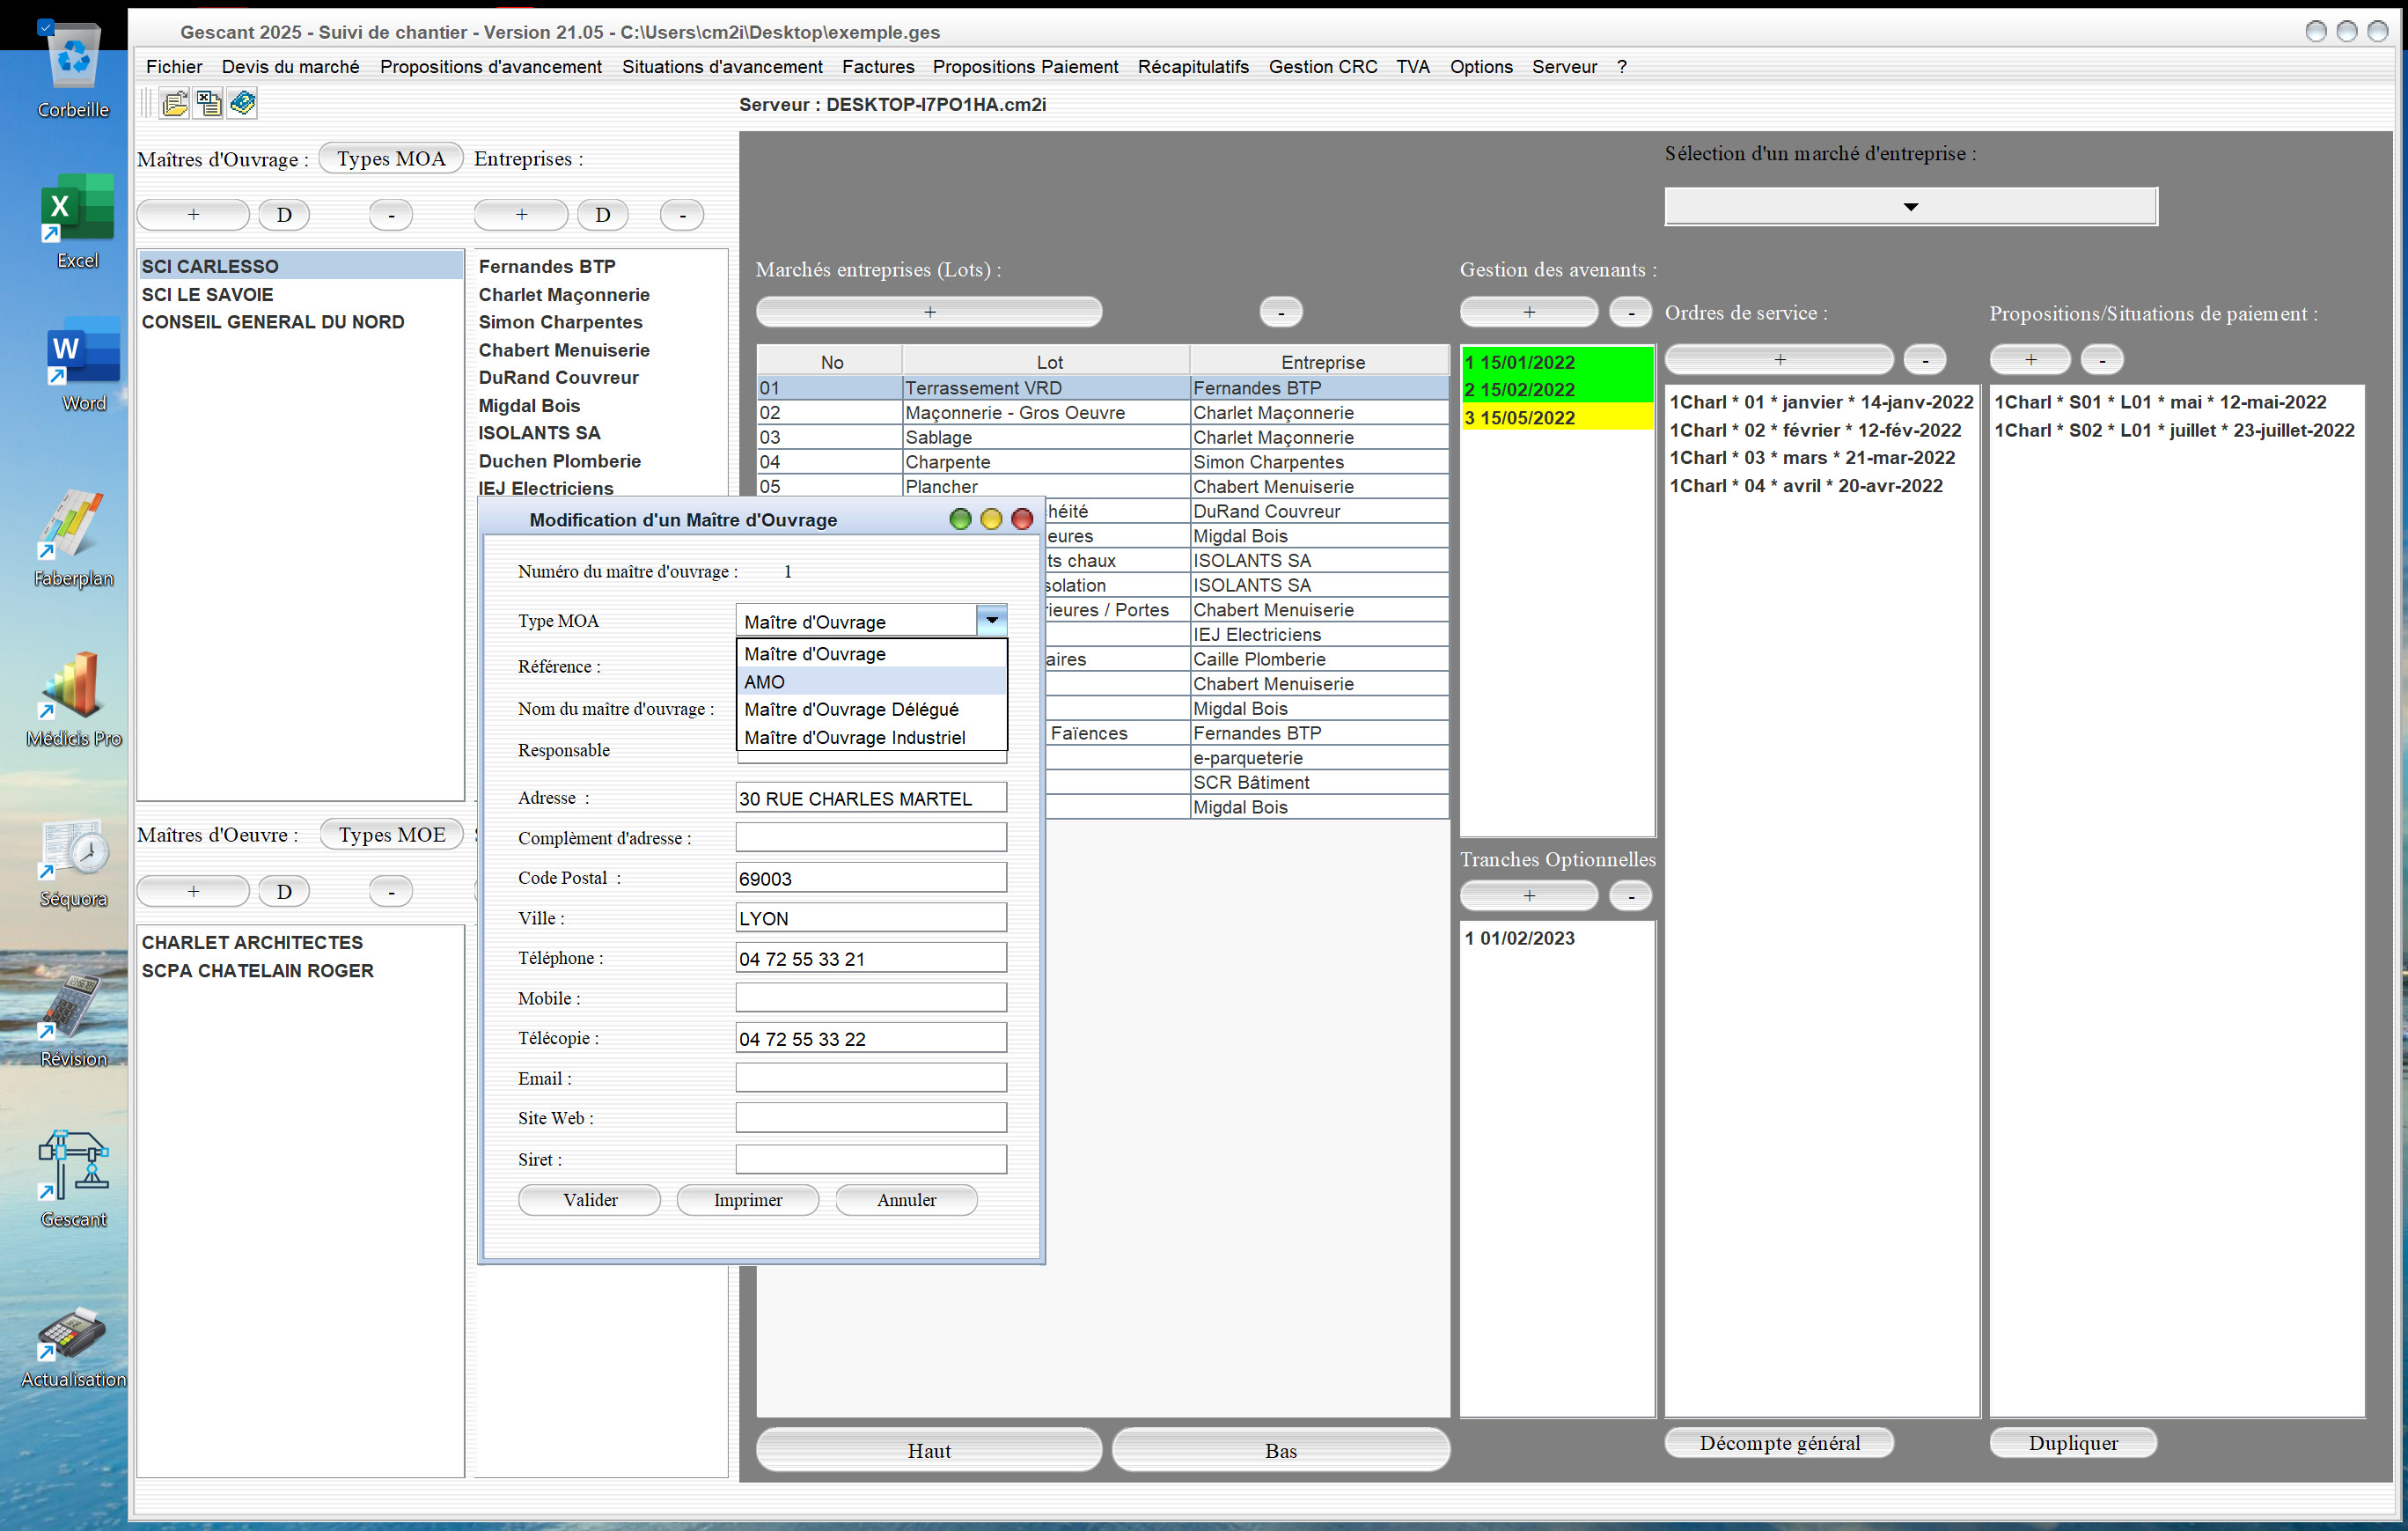Select AMO in the Type MOA list
2408x1531 pixels.
tap(871, 682)
